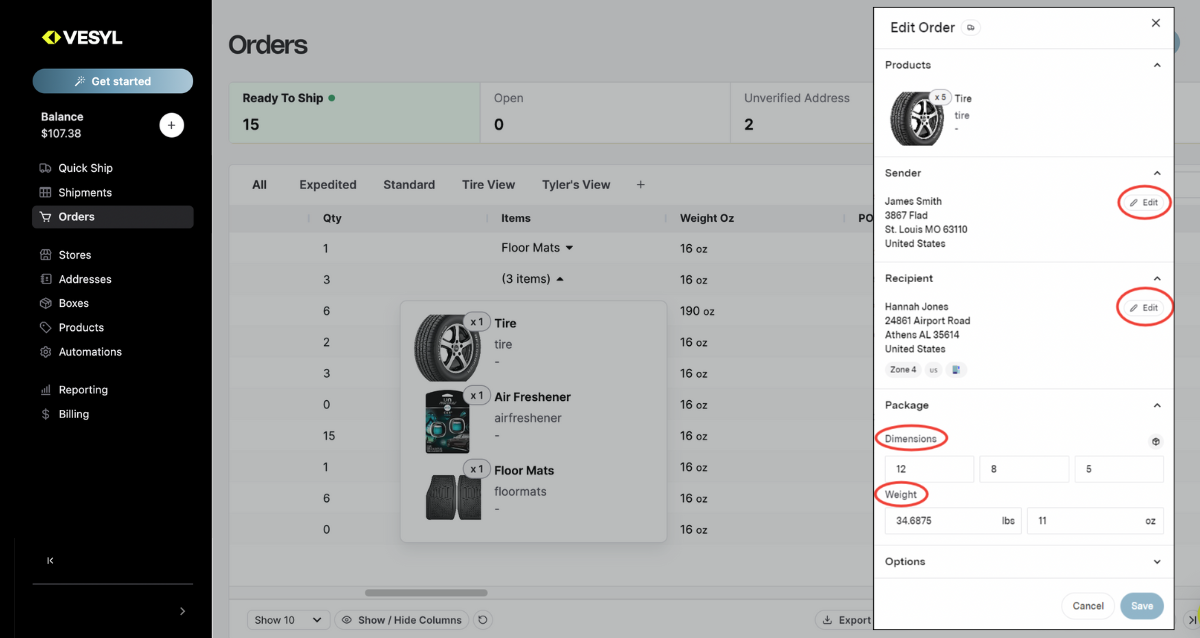Click the blue building icon badge
The image size is (1200, 638).
(x=956, y=369)
